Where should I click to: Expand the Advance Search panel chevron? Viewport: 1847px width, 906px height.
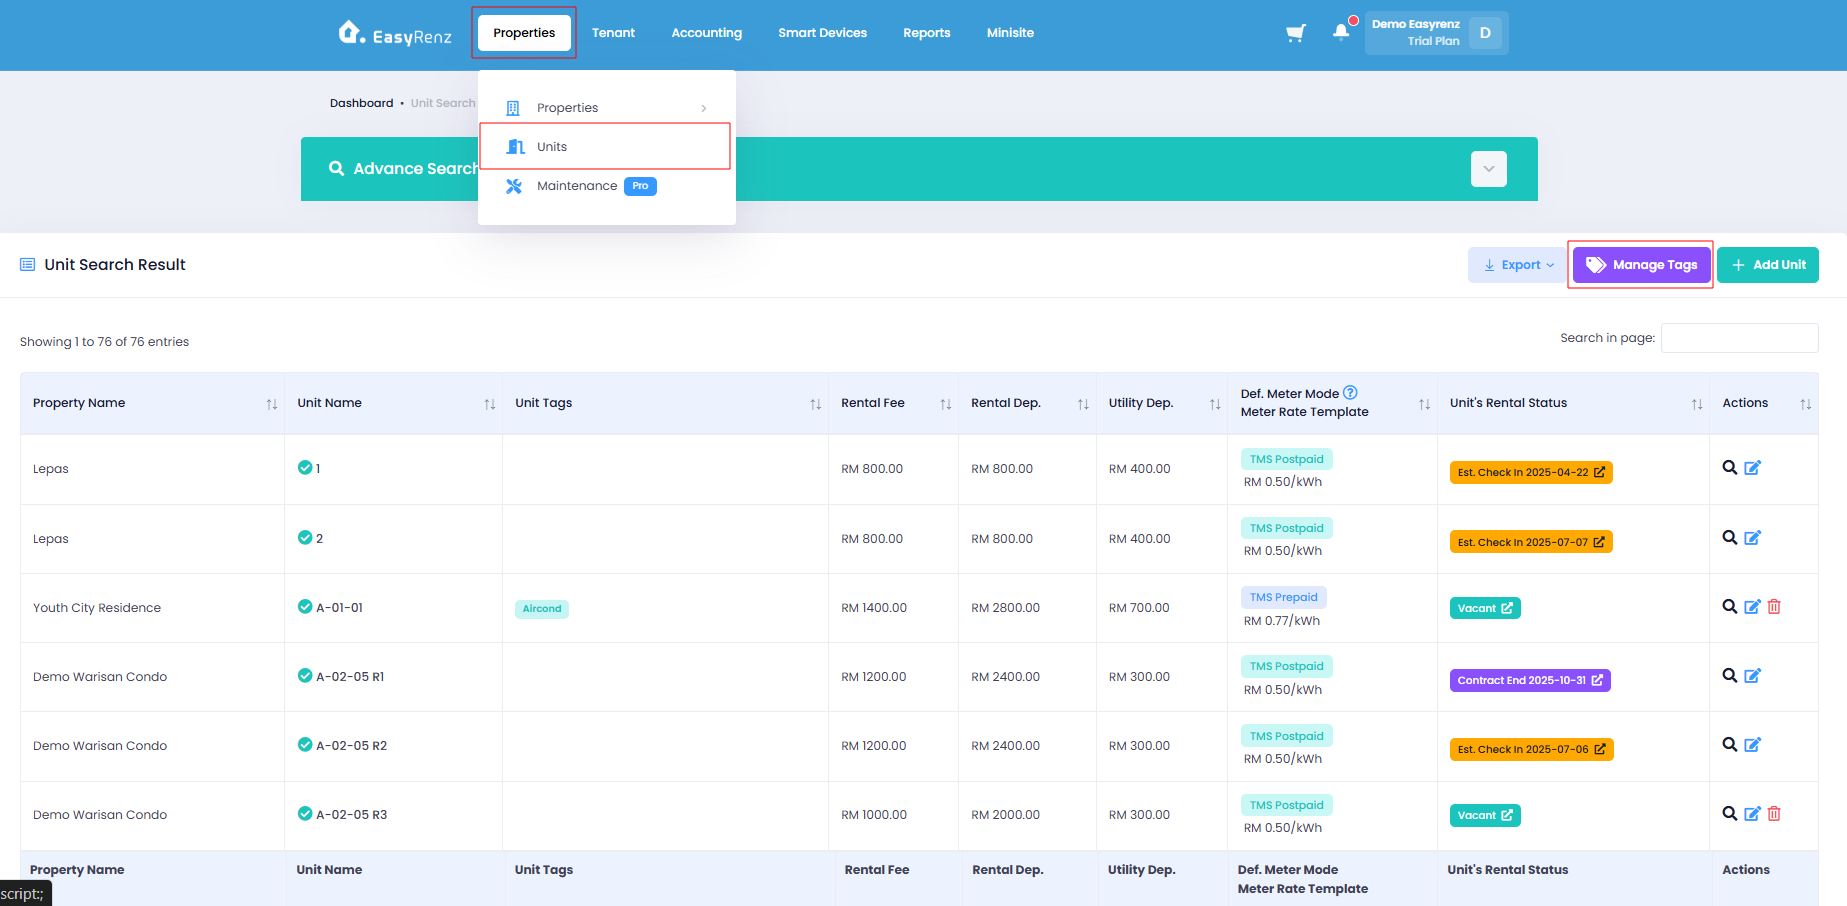click(1488, 169)
